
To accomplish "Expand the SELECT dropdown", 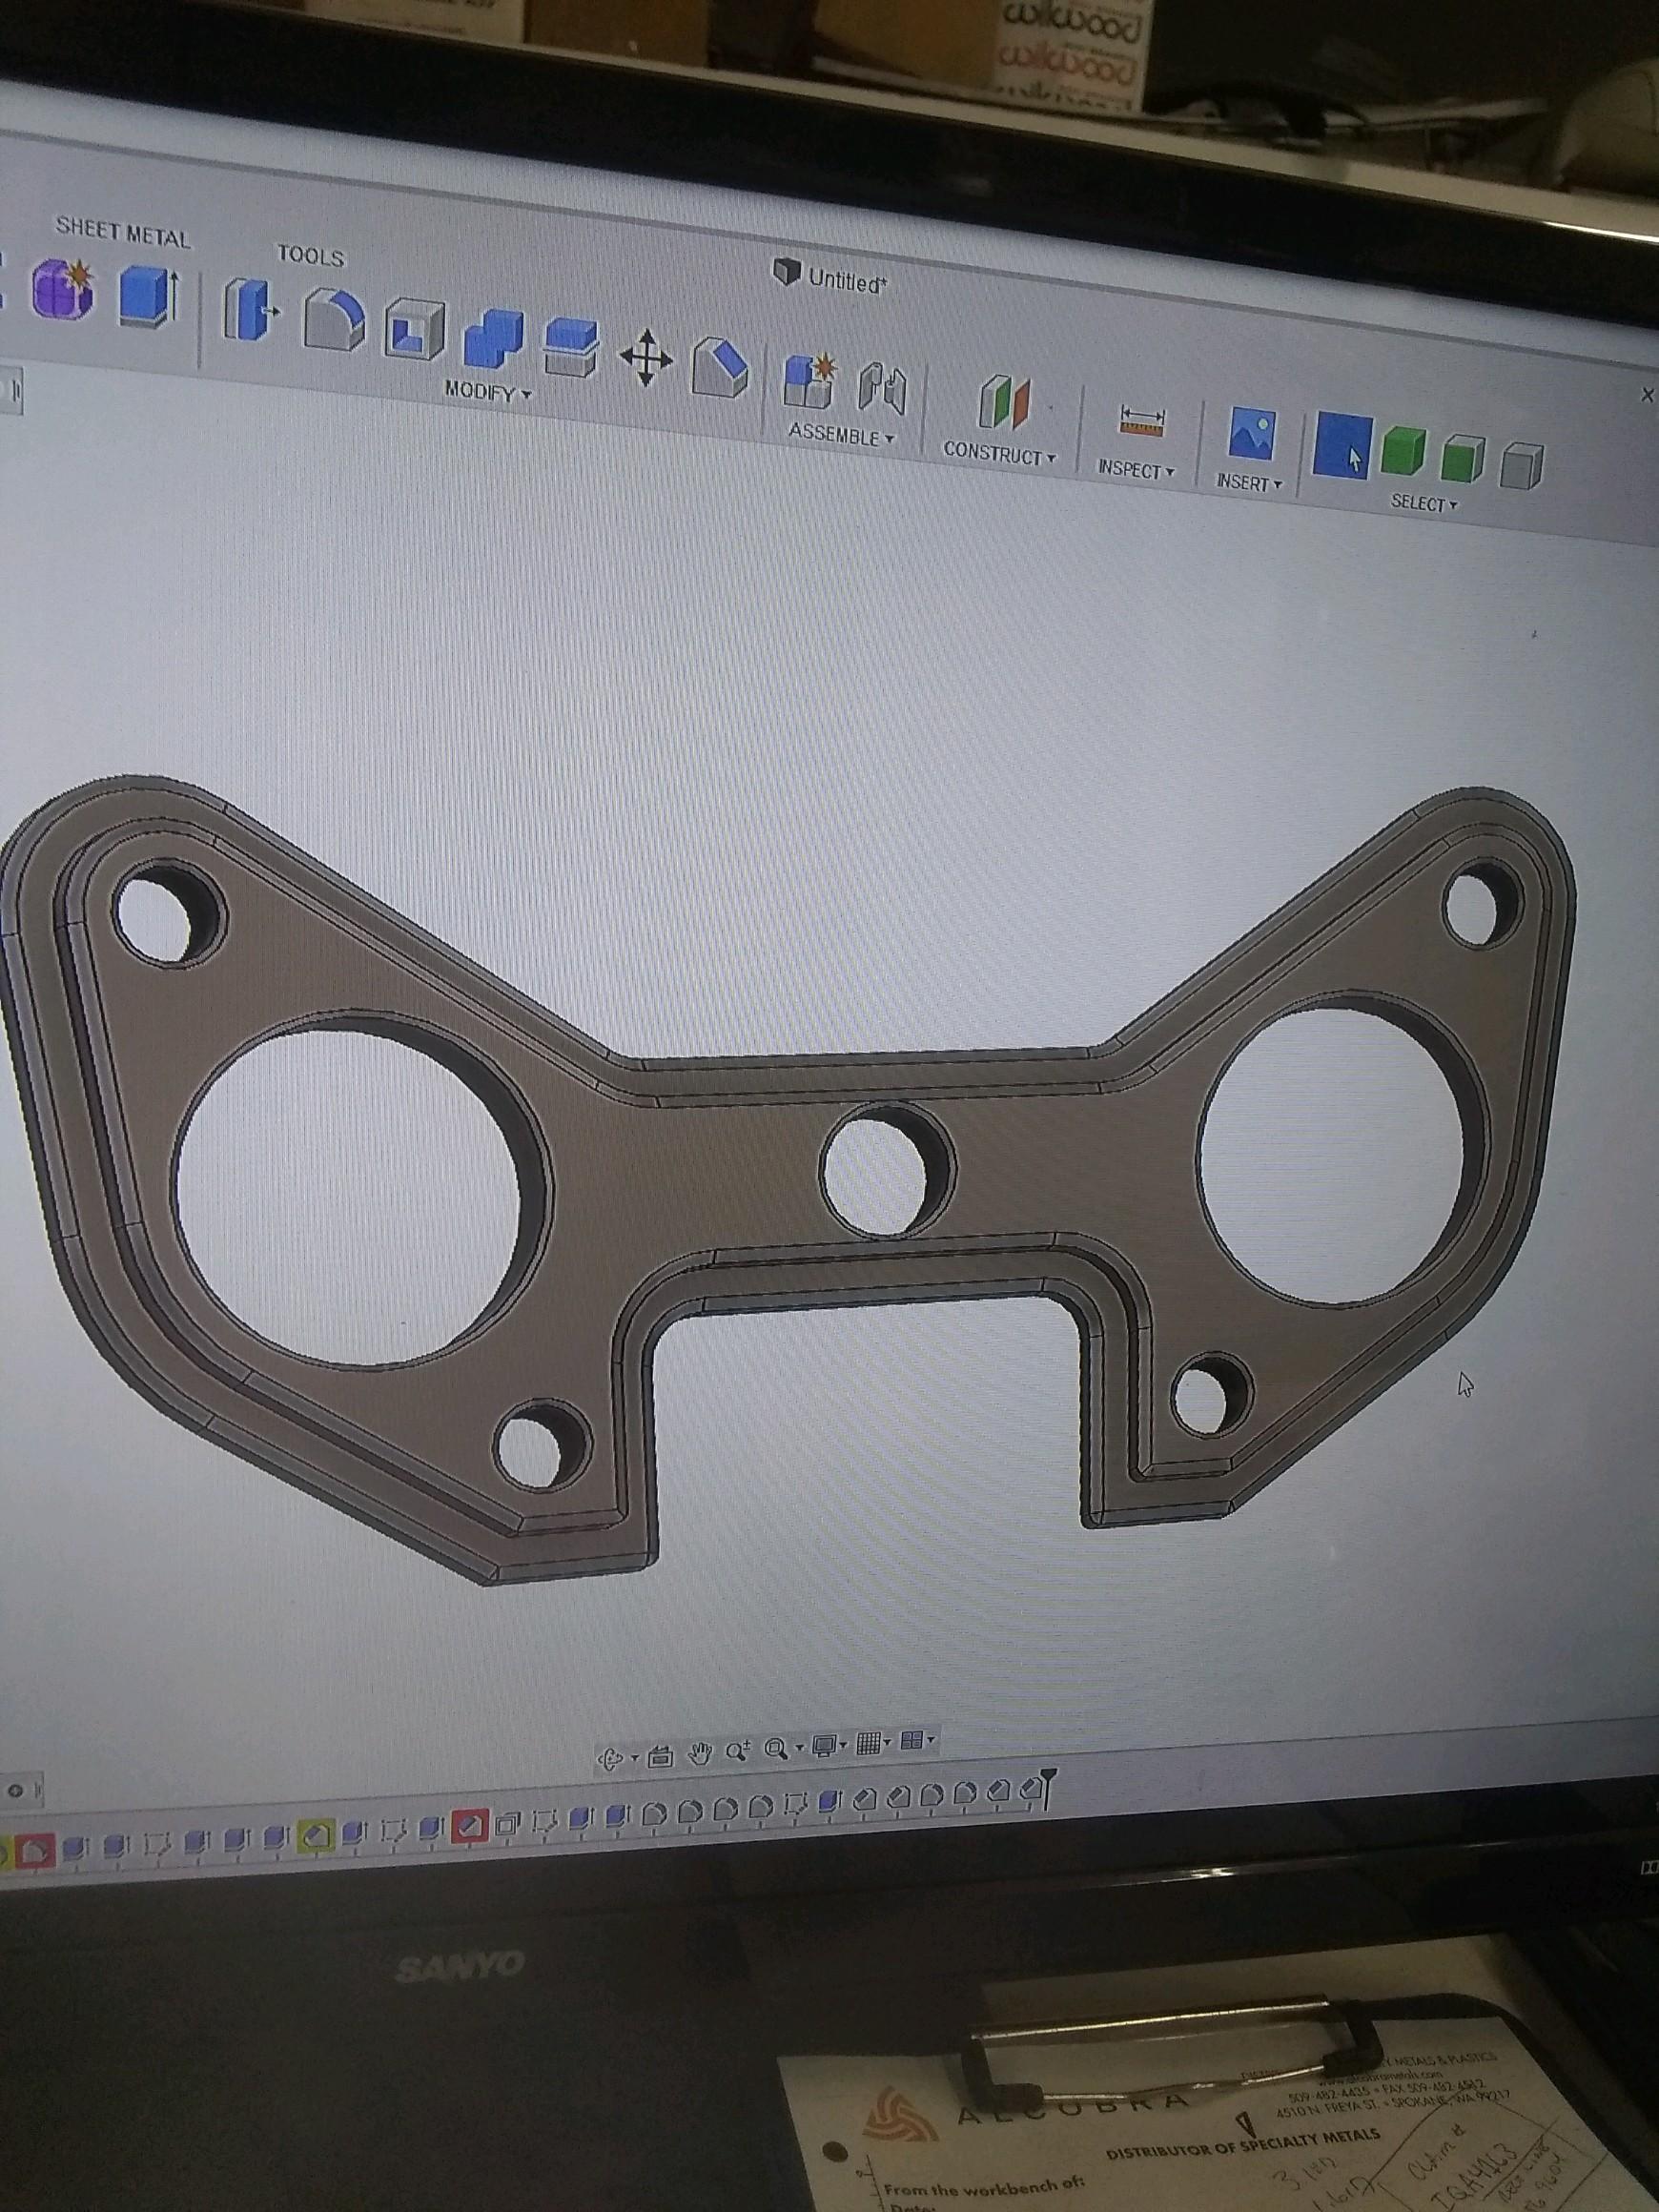I will [1423, 502].
